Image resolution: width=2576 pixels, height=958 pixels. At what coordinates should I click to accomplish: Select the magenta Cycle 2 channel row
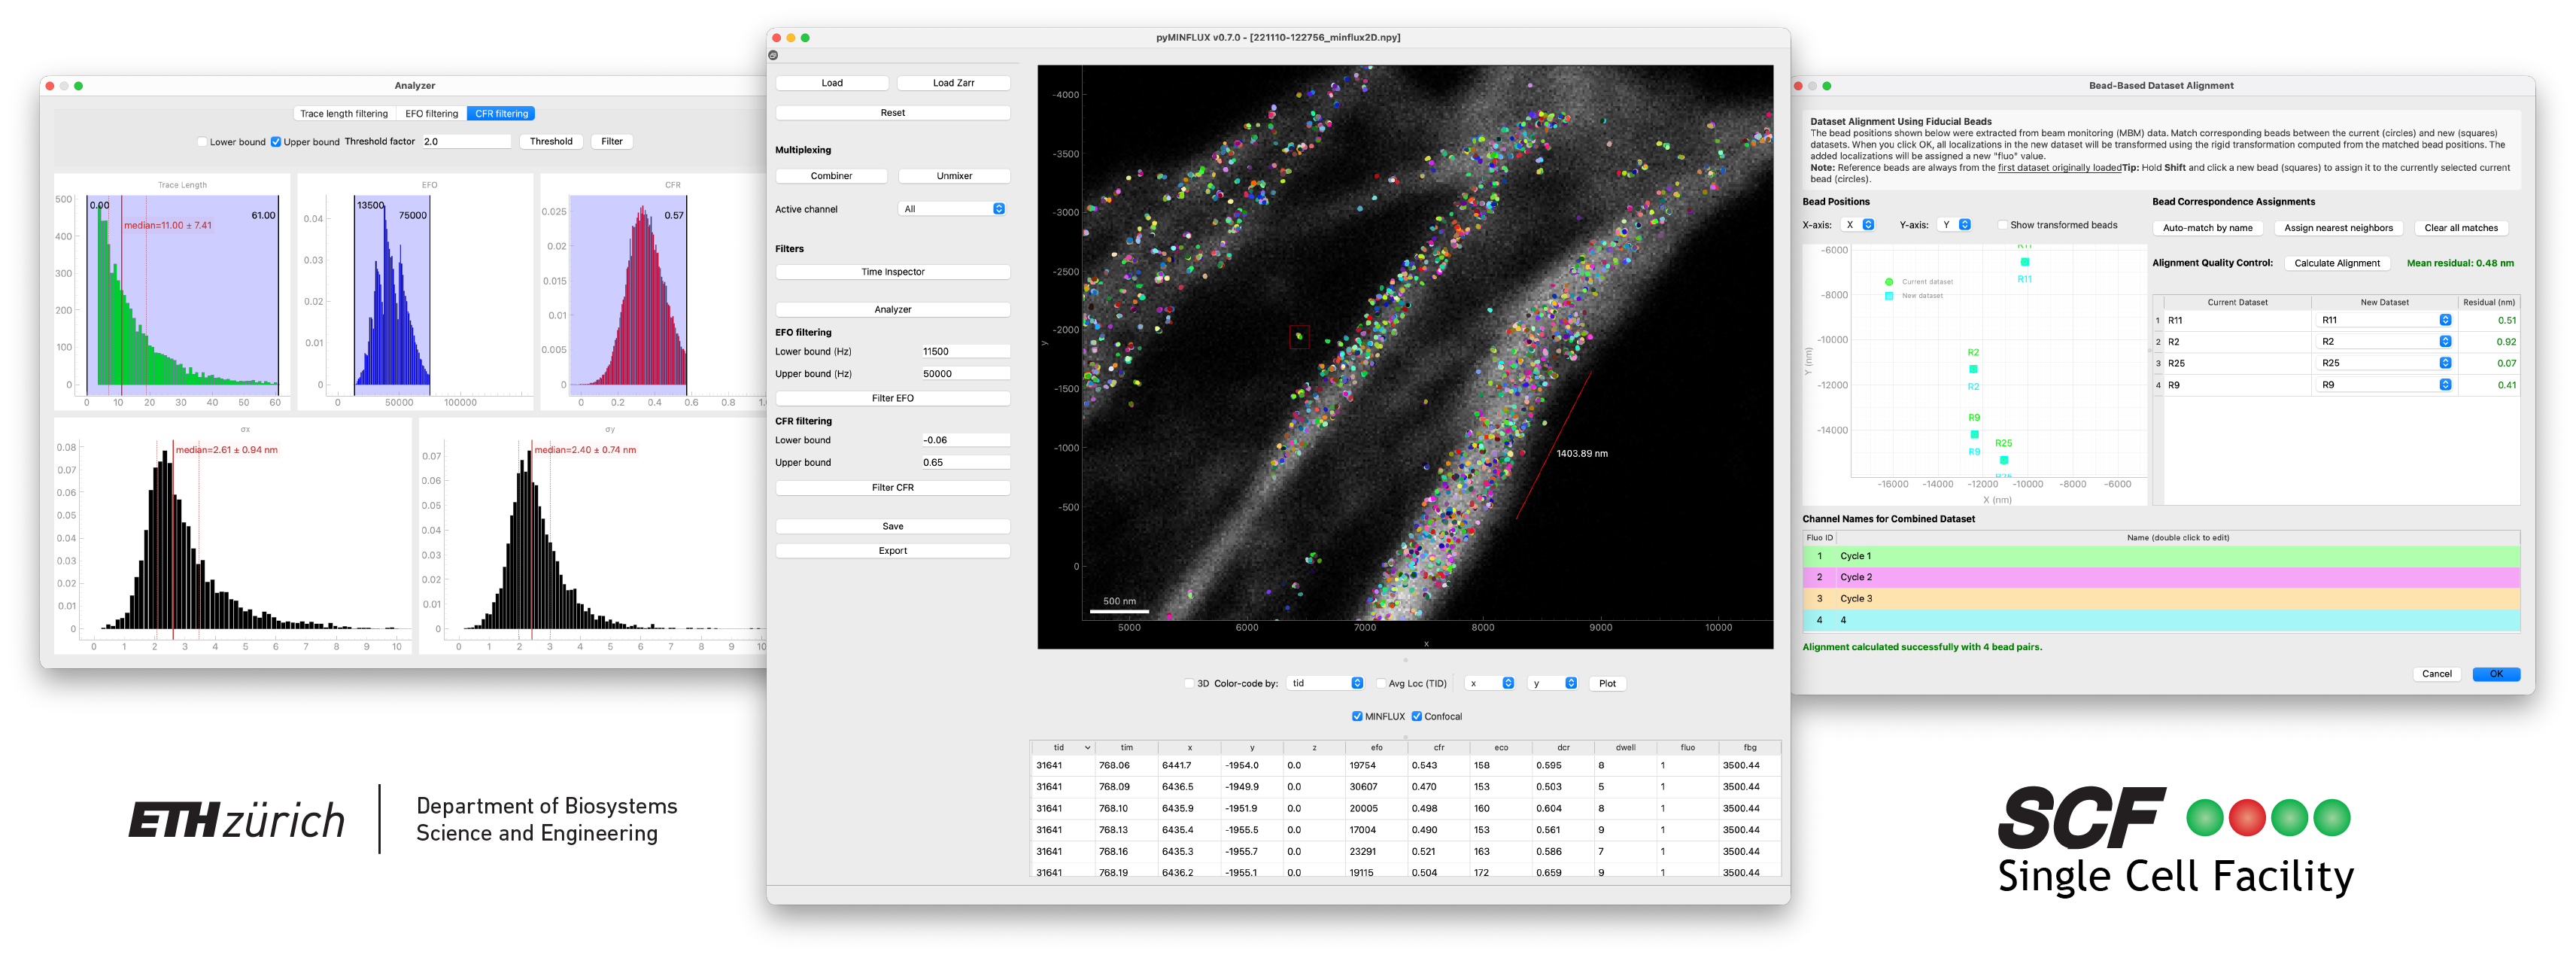[x=2161, y=577]
